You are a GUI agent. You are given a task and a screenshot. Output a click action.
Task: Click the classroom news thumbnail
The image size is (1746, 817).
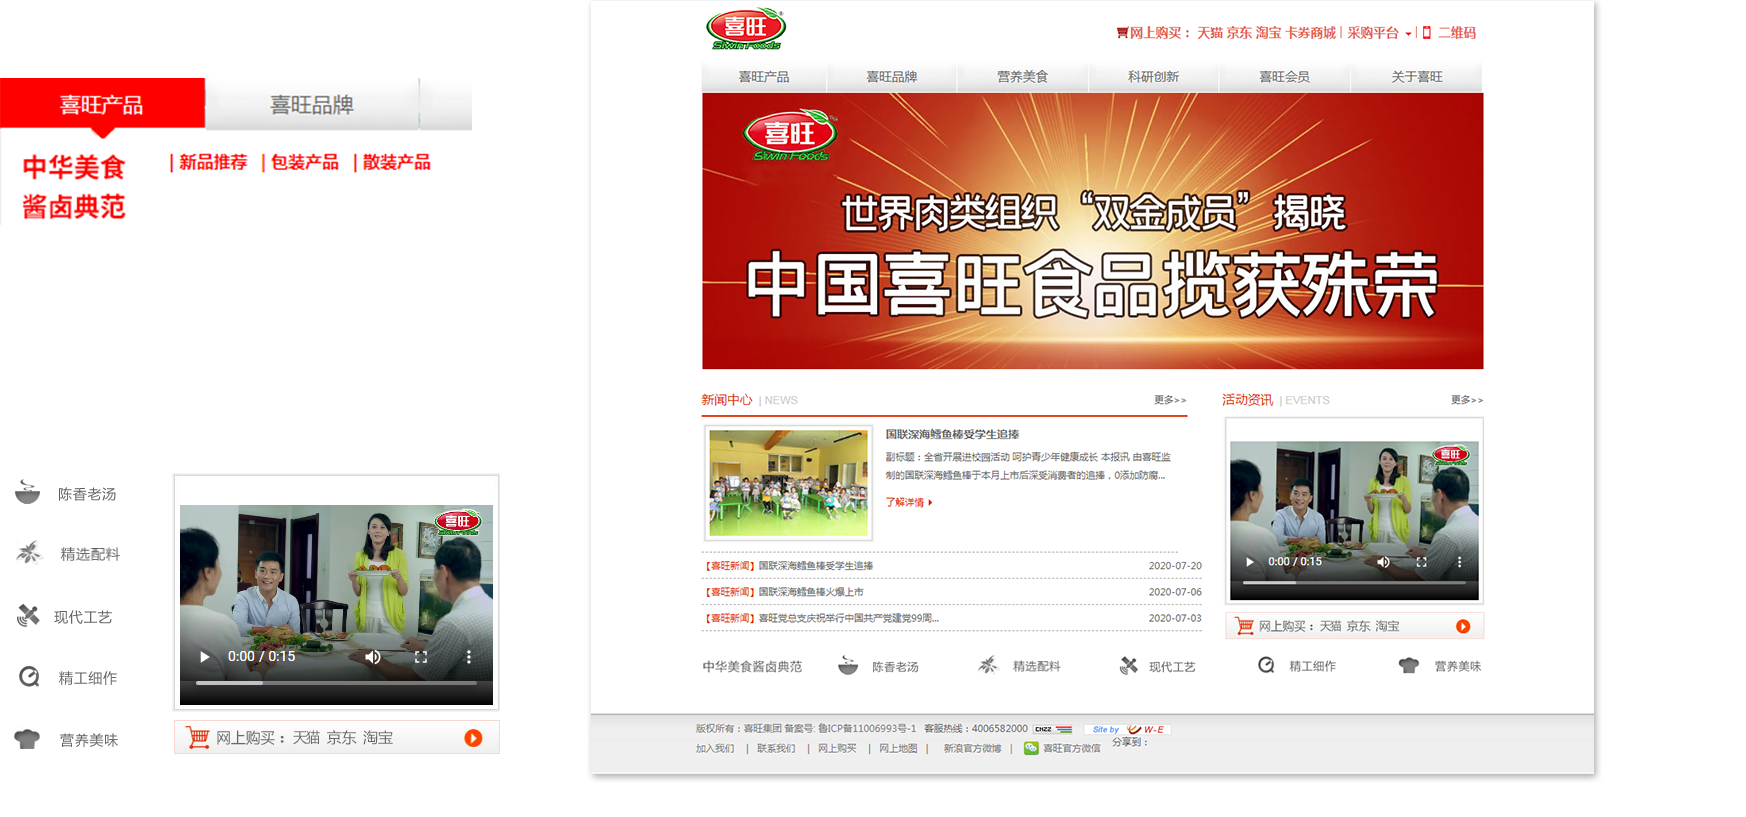pos(788,483)
